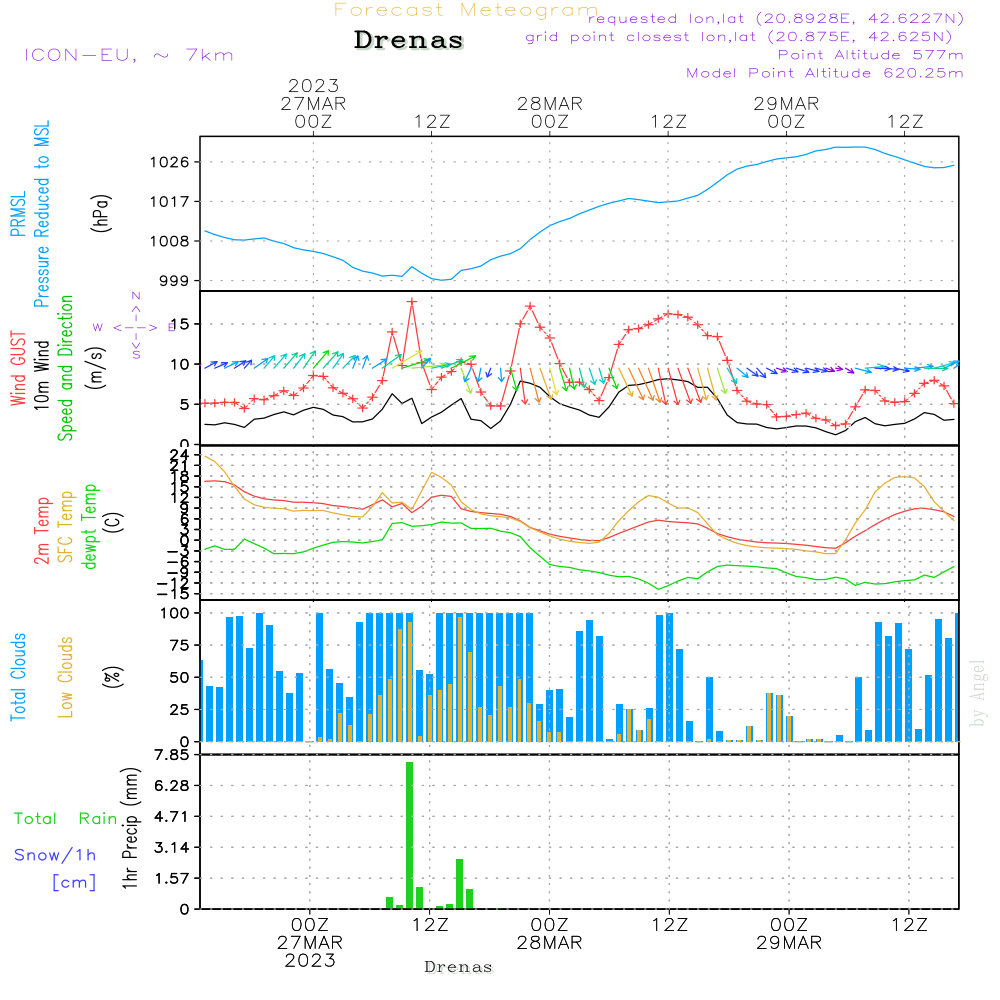The image size is (1000, 1000).
Task: Click the '50' value on the cloud axis
Action: pos(180,678)
